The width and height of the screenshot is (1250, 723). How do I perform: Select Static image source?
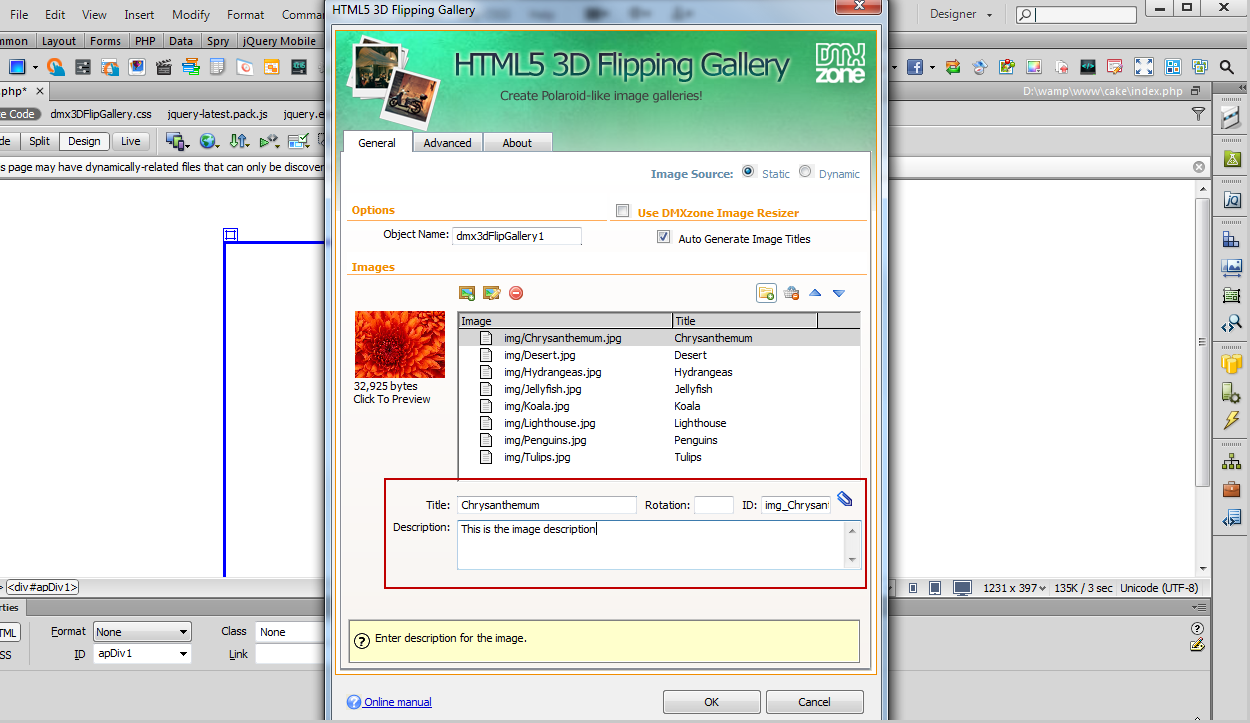tap(749, 172)
